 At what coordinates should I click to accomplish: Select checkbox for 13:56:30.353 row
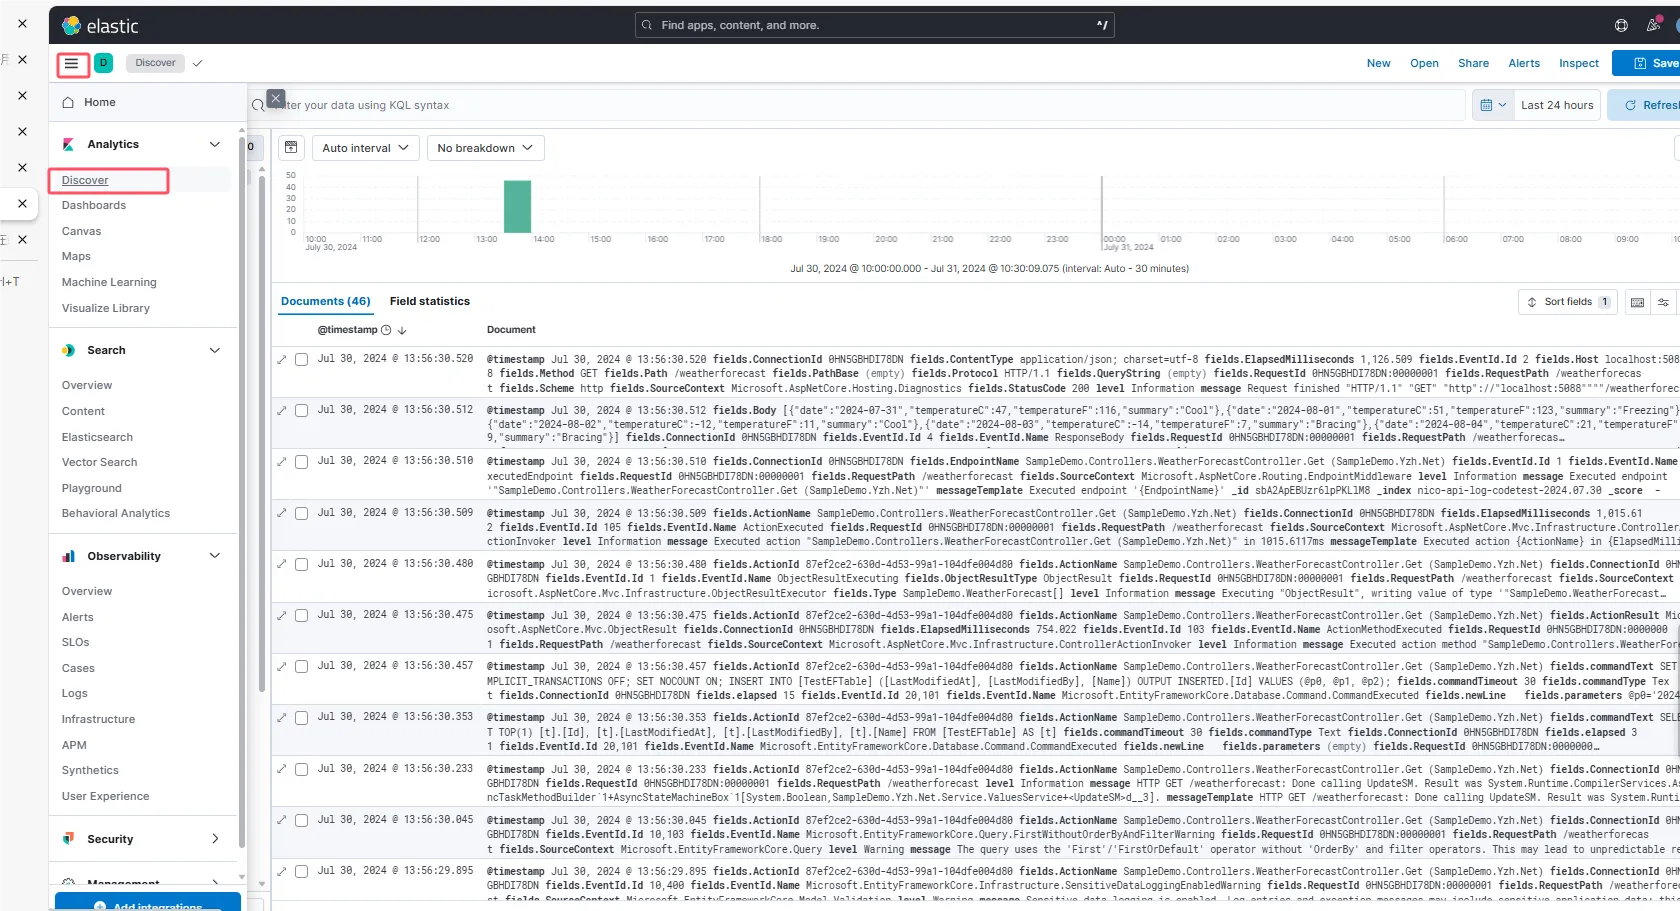pos(301,718)
